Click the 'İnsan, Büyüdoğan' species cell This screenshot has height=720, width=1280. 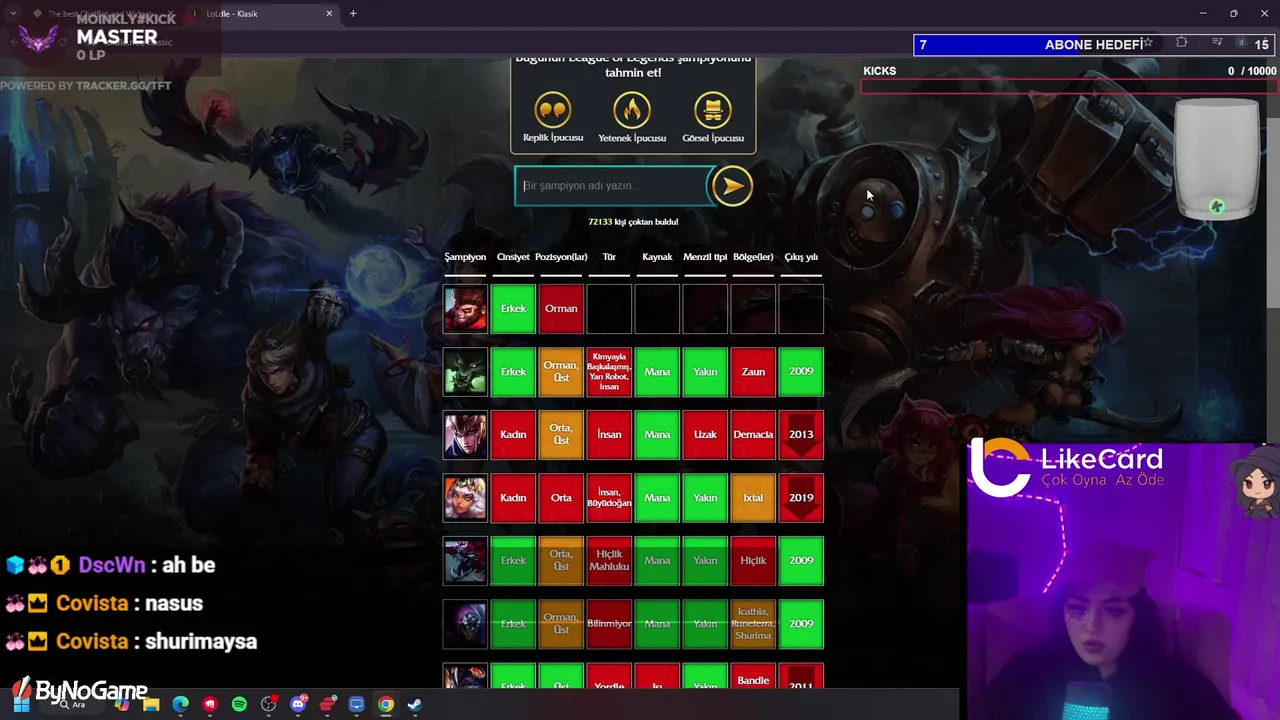click(x=609, y=498)
